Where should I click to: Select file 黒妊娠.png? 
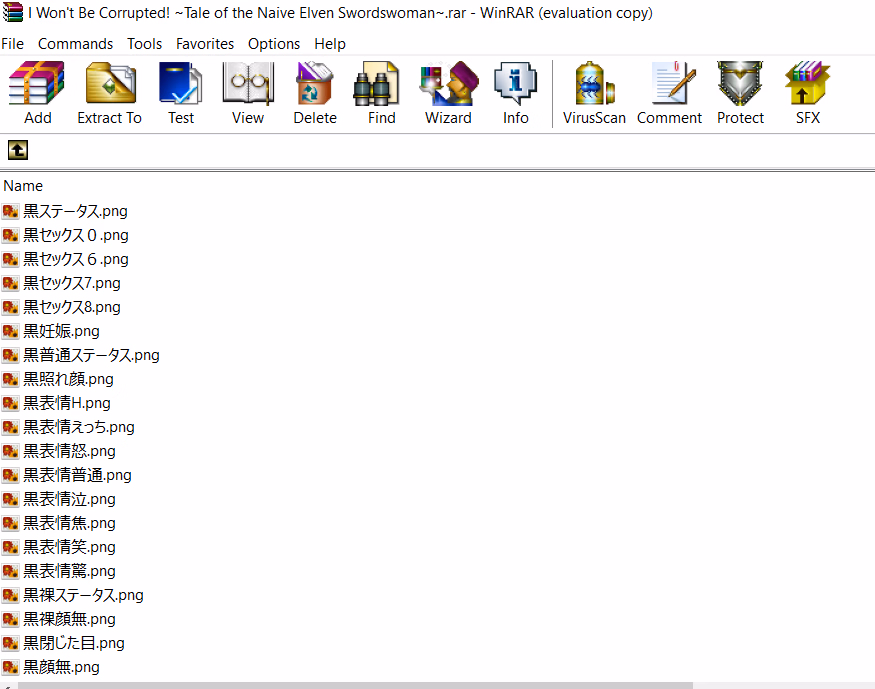(61, 331)
